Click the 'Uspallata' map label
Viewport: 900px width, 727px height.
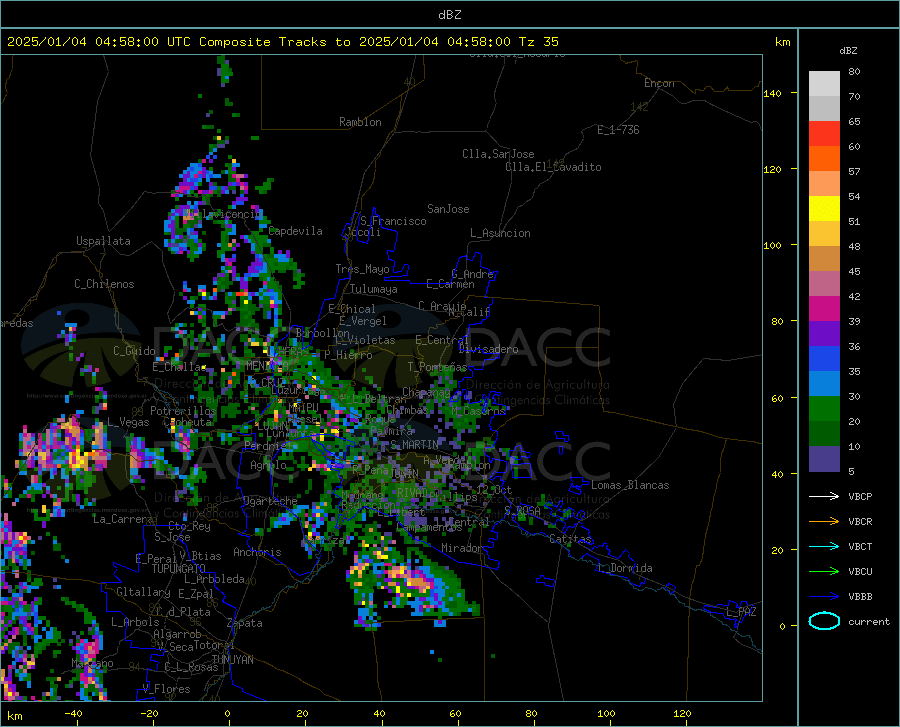tap(103, 242)
